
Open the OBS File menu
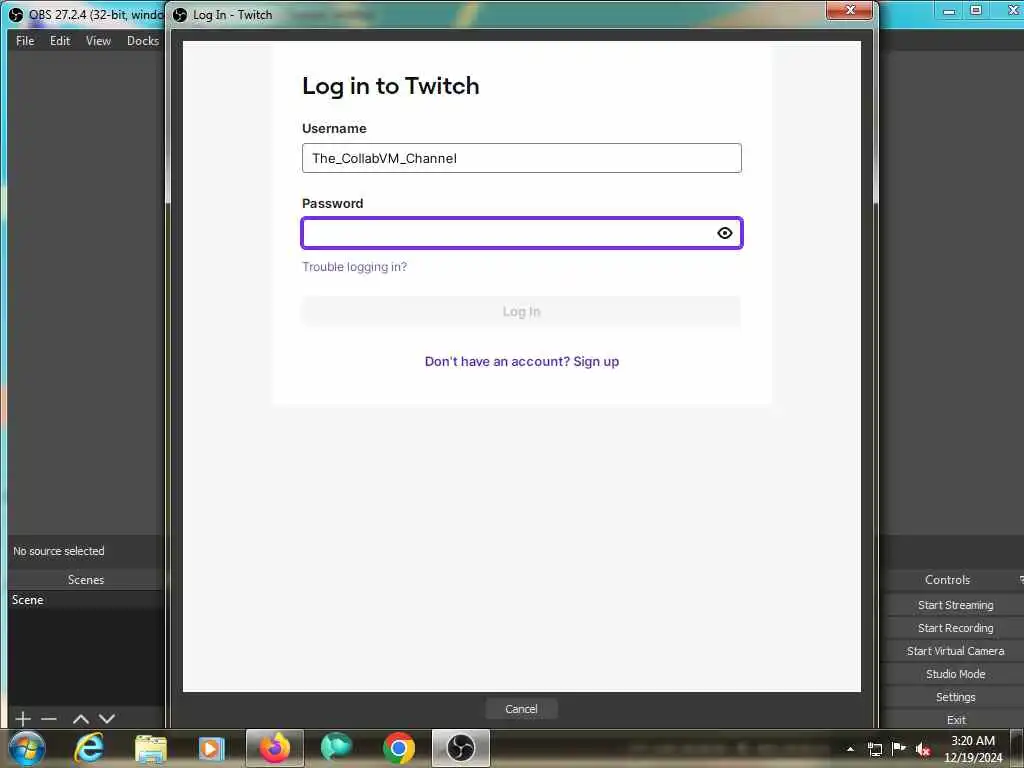click(x=25, y=40)
